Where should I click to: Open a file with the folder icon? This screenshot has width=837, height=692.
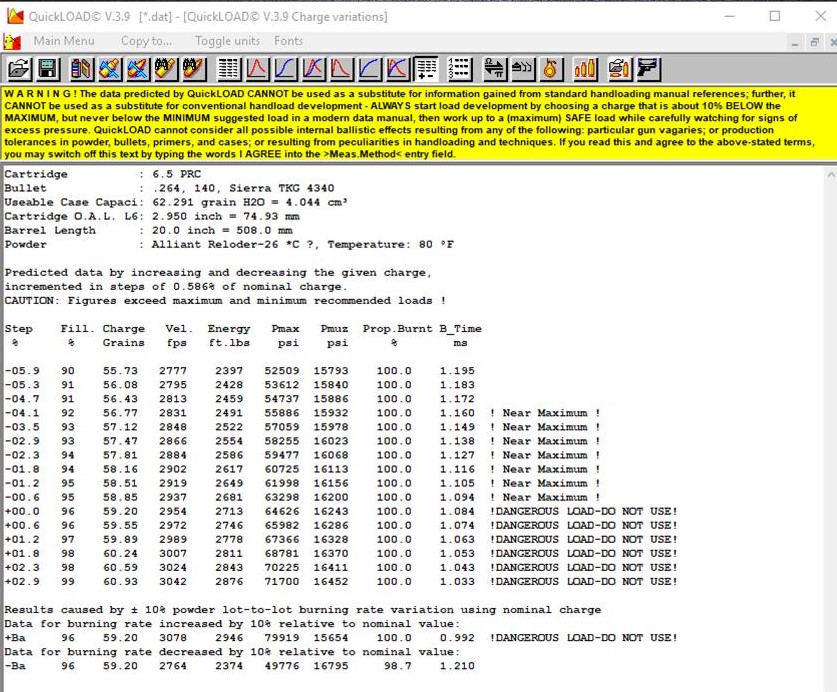tap(19, 69)
